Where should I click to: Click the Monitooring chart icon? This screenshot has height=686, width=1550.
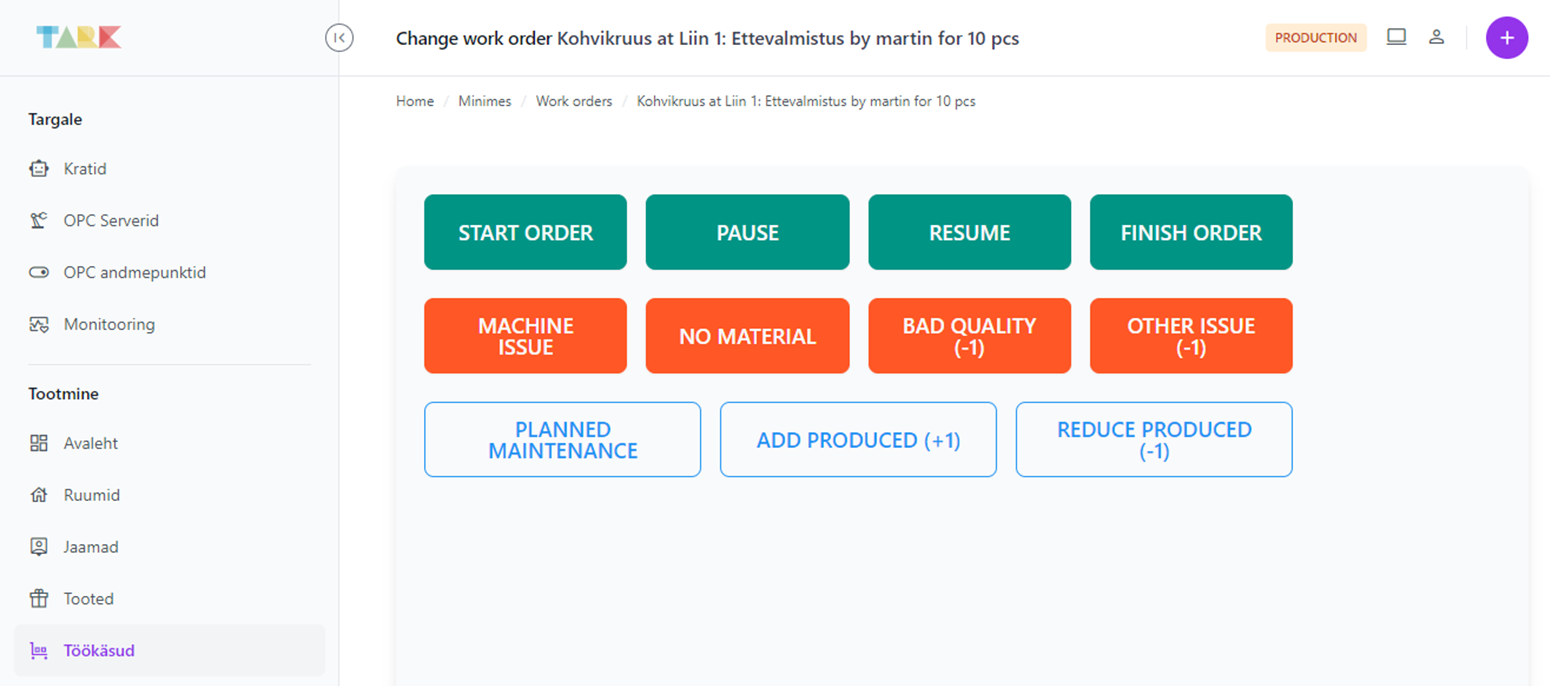point(39,324)
